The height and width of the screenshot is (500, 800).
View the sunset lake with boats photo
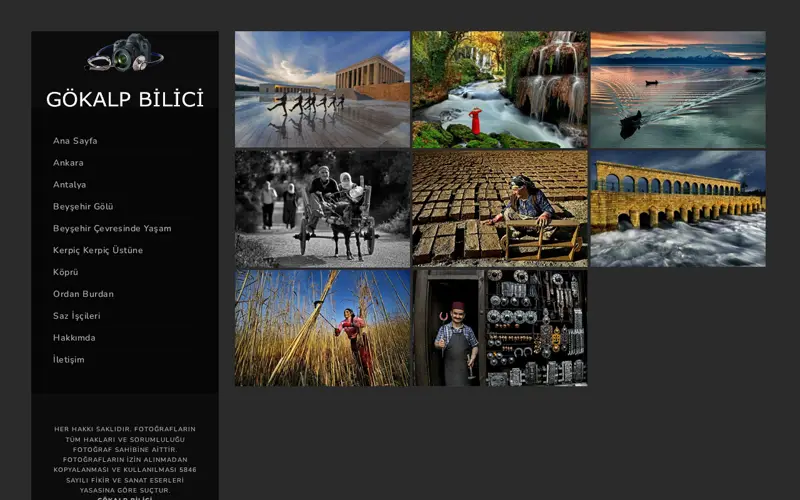click(x=678, y=90)
